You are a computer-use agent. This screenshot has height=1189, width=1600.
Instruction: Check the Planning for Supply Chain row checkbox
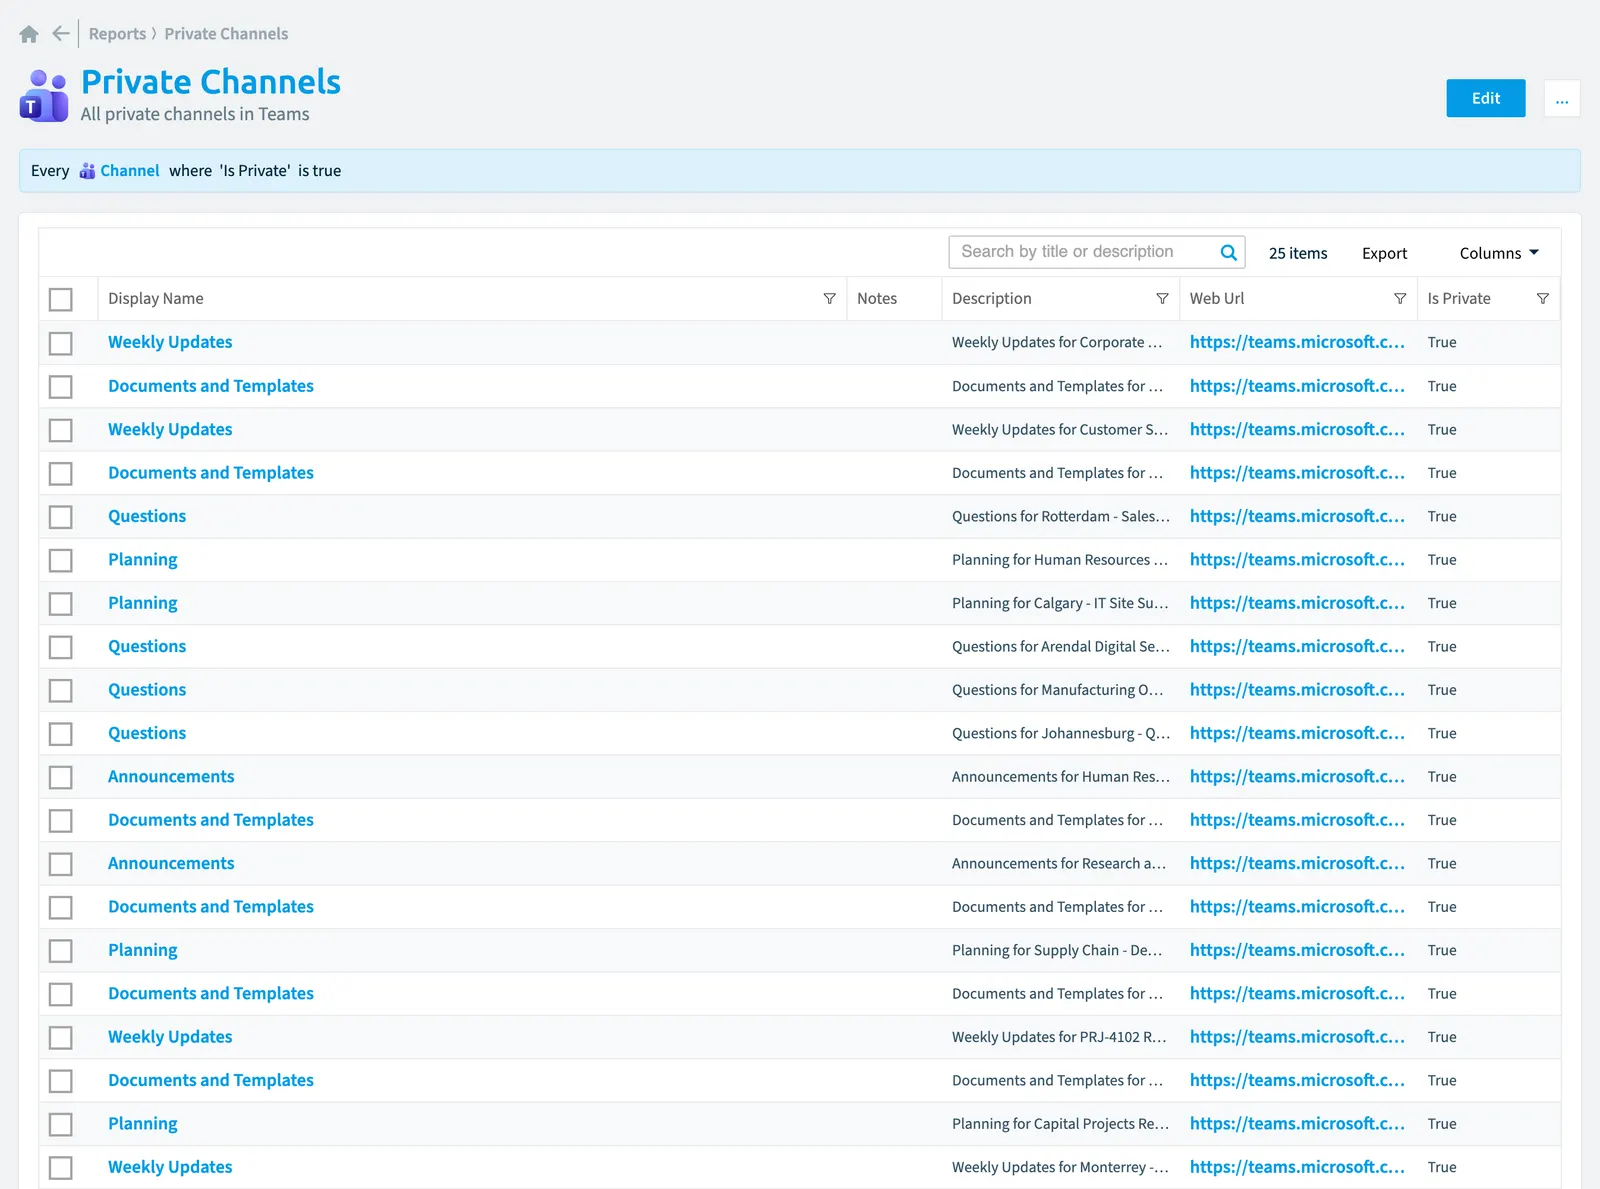click(x=61, y=951)
